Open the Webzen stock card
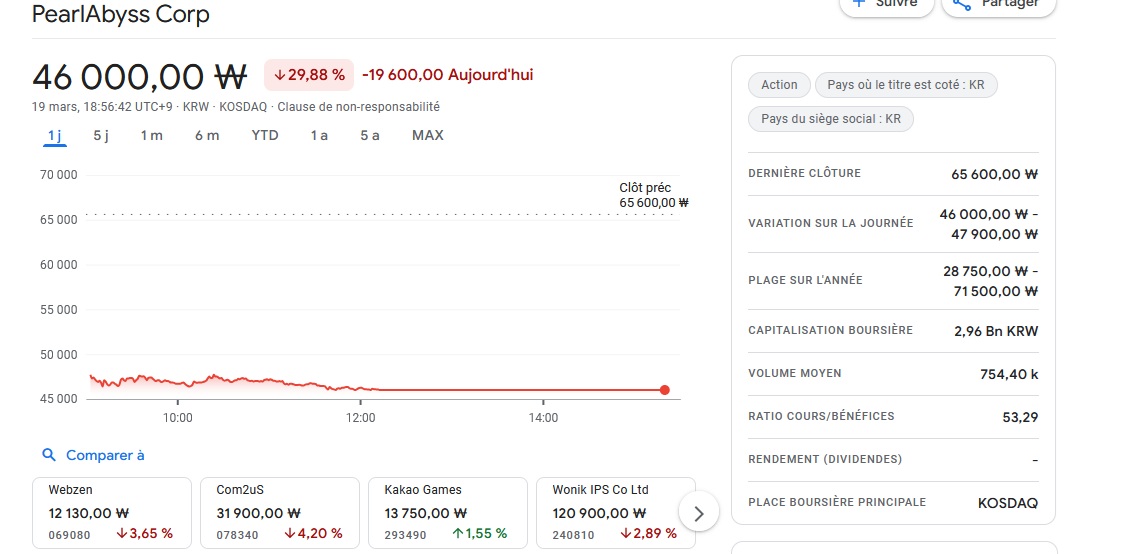Viewport: 1142px width, 554px height. point(111,512)
